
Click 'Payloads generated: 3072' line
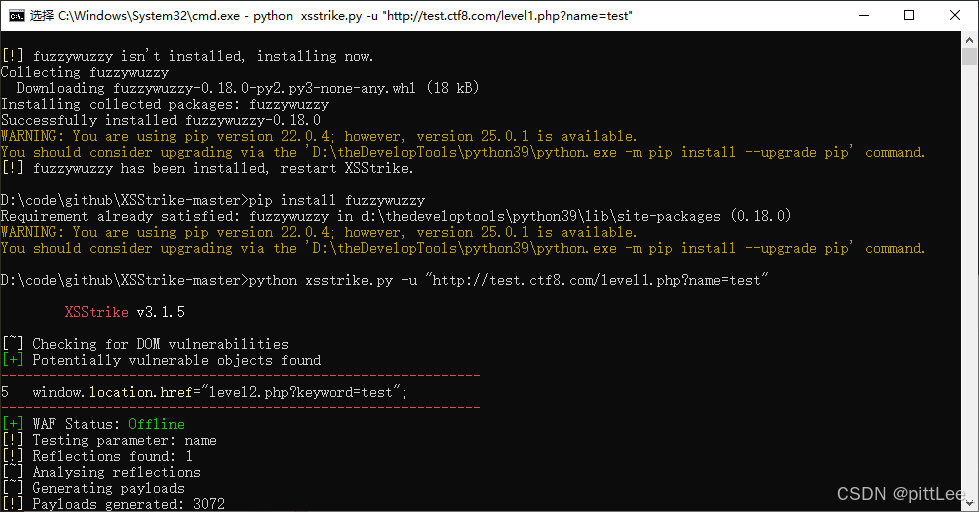(x=114, y=503)
